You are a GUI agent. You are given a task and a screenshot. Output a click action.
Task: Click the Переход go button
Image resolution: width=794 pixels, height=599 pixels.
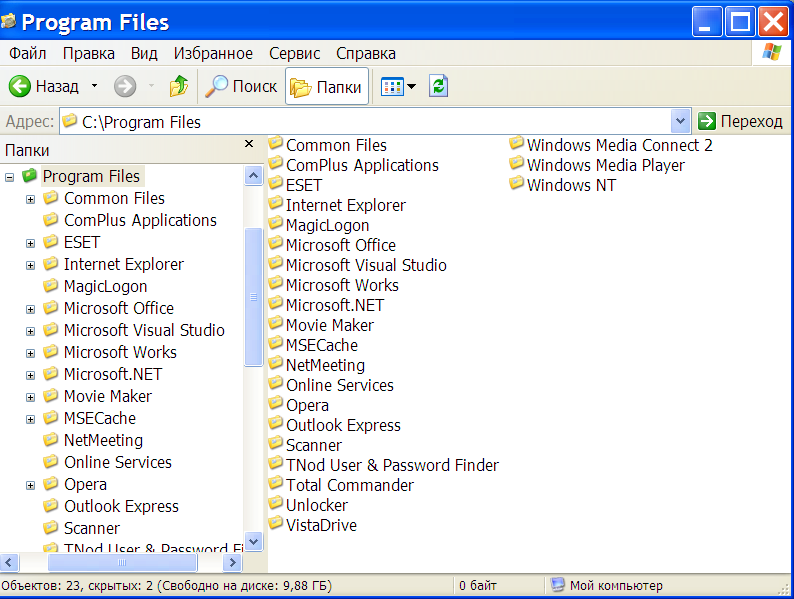740,122
